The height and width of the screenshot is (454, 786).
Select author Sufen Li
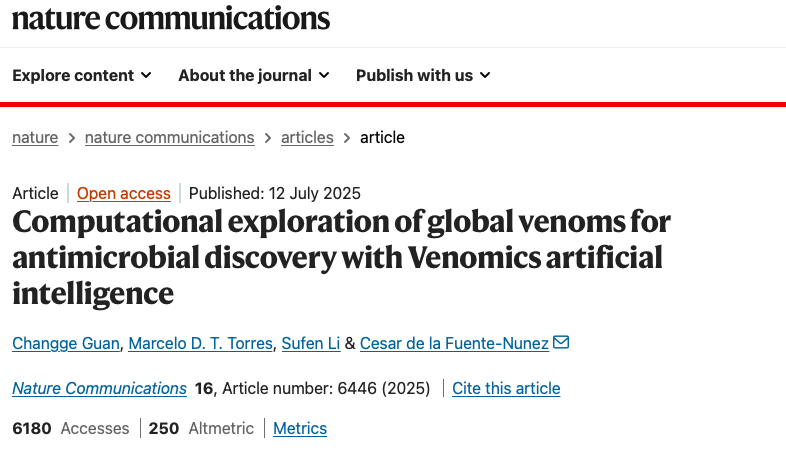coord(312,344)
